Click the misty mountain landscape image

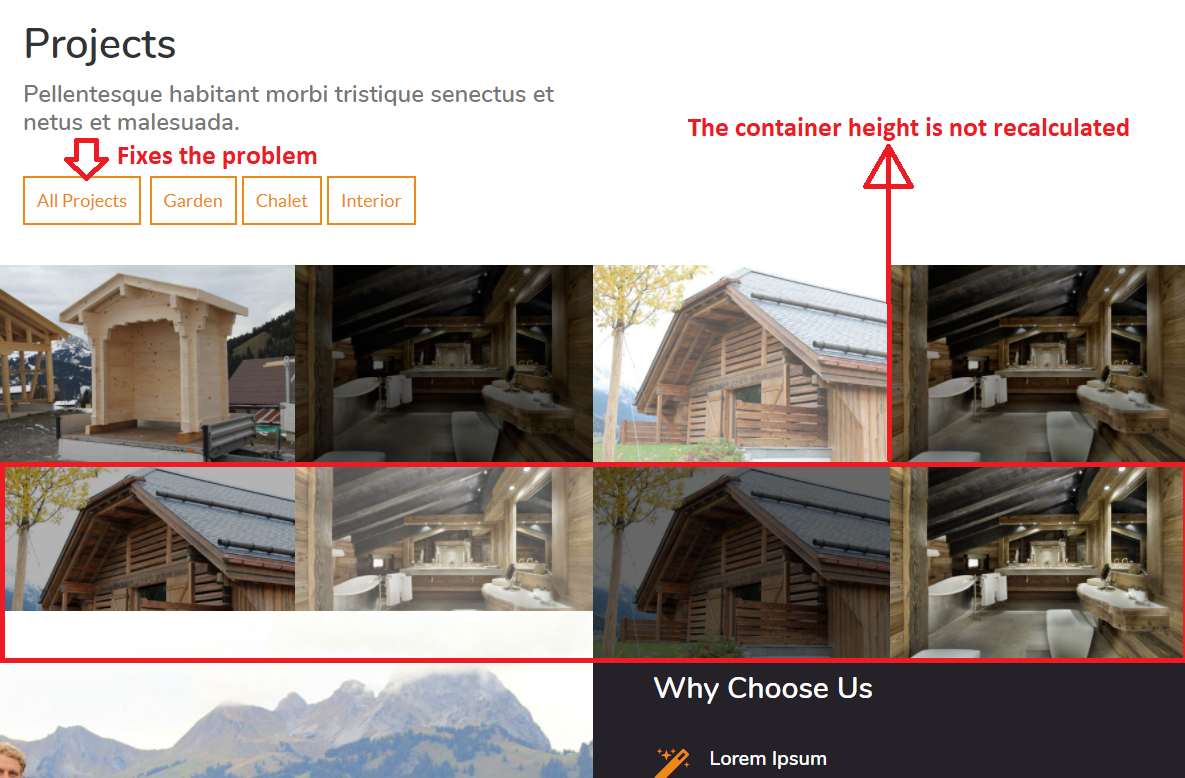click(296, 721)
